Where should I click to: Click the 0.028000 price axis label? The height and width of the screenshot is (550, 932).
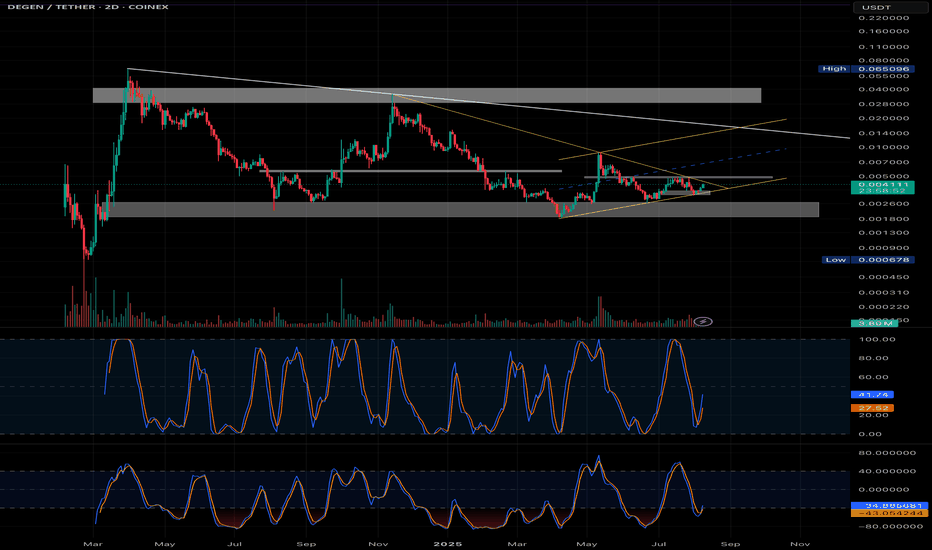884,104
